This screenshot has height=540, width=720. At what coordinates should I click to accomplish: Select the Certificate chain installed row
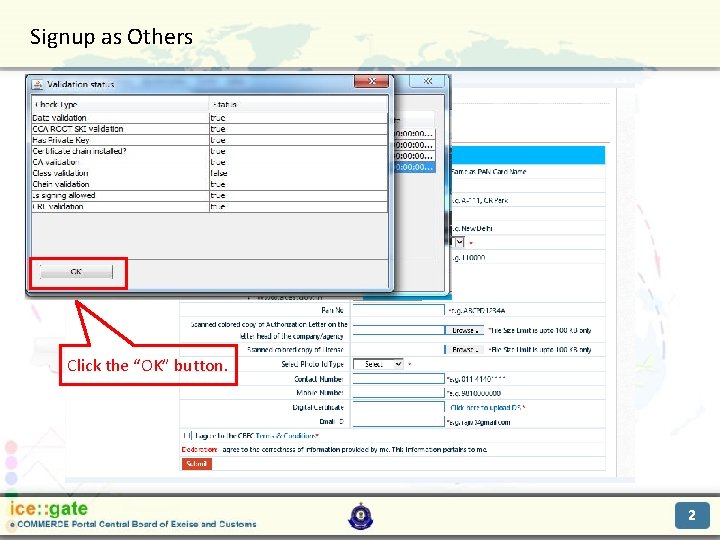coord(209,151)
